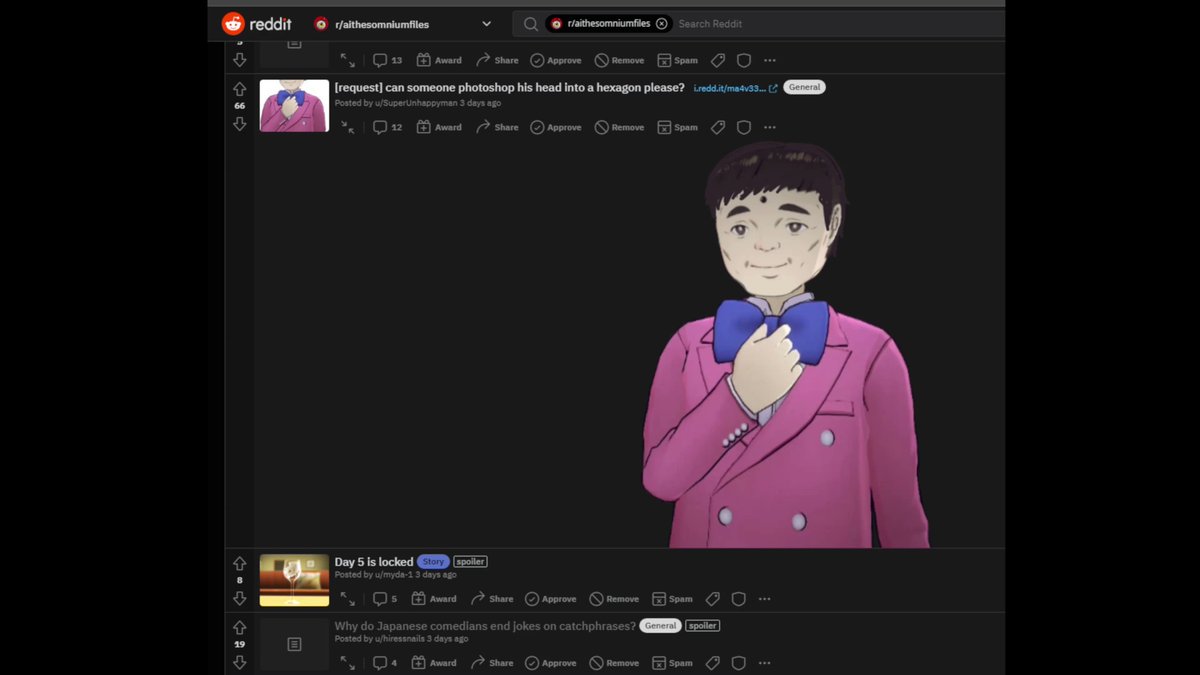The width and height of the screenshot is (1200, 675).
Task: Open the r/aithesomniumfiles community dropdown
Action: pyautogui.click(x=403, y=24)
